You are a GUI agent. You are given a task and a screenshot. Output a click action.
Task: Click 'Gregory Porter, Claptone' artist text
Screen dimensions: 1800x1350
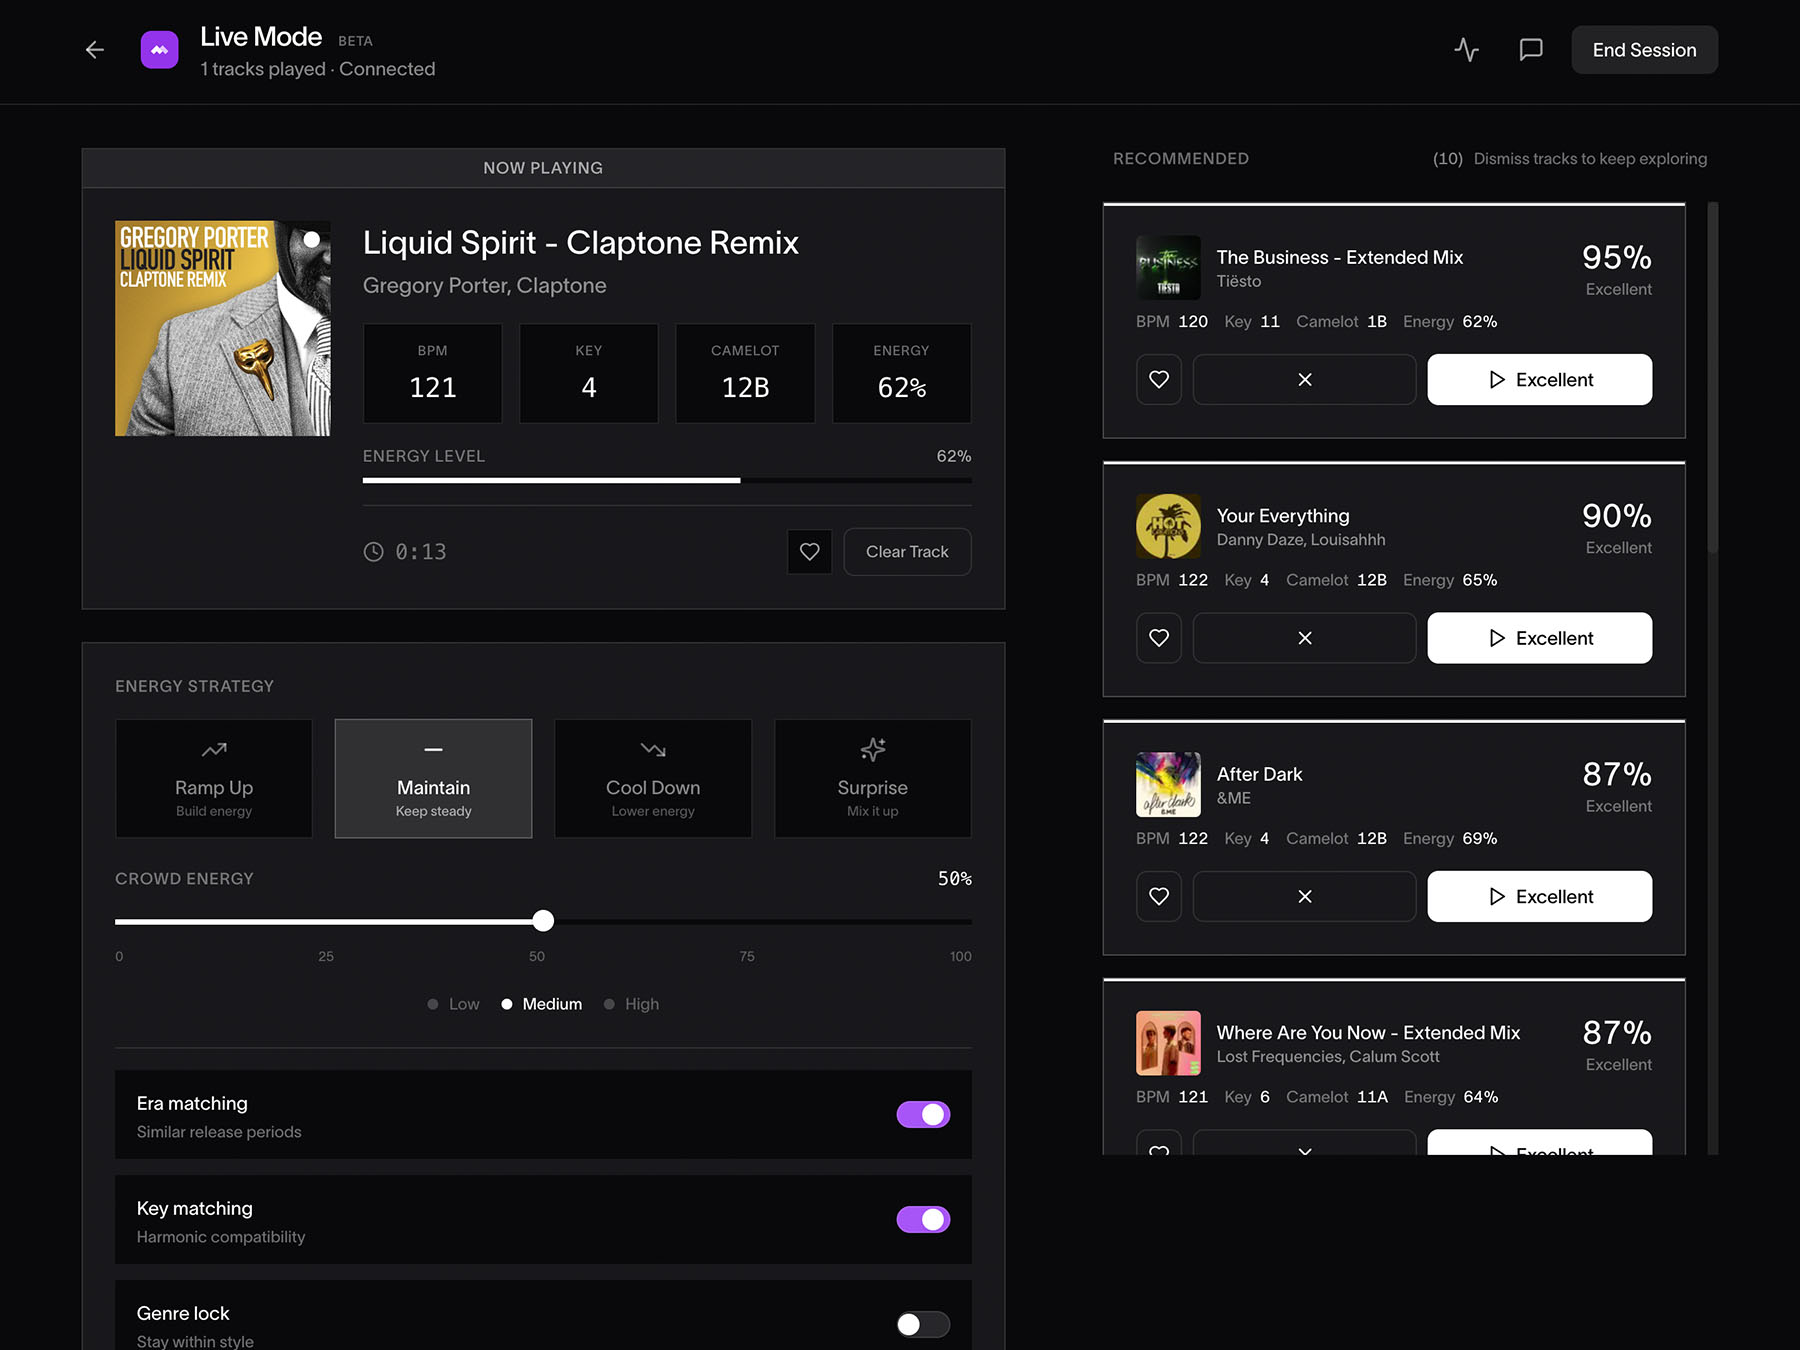[x=485, y=286]
